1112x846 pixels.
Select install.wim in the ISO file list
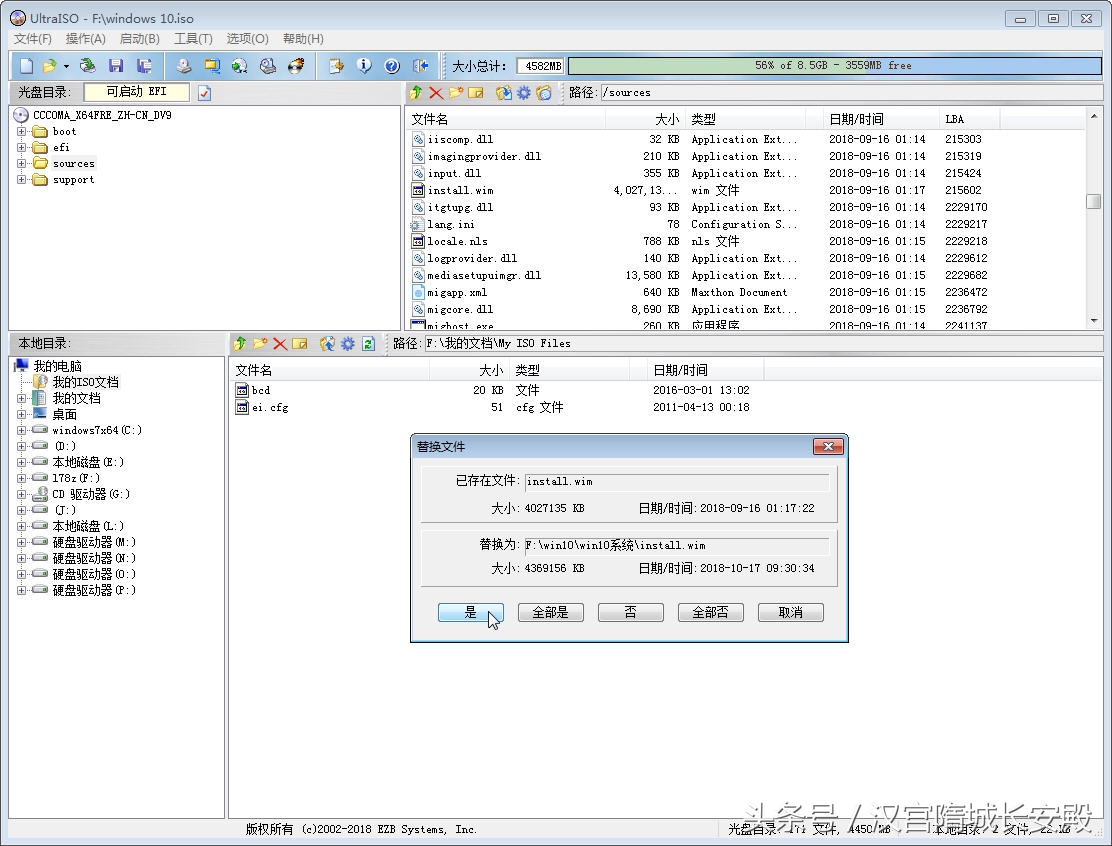click(x=460, y=190)
